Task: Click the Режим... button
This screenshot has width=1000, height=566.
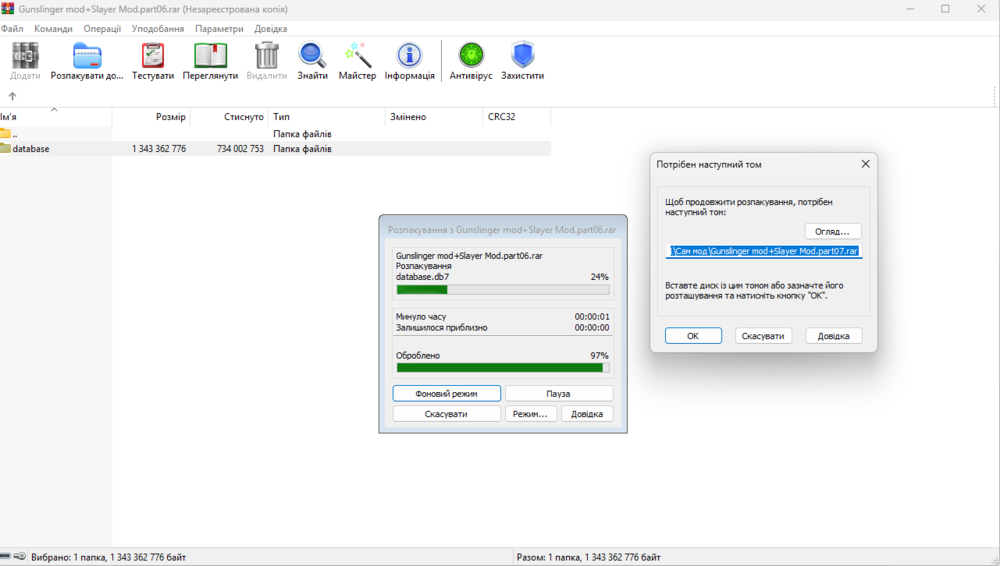Action: coord(531,413)
